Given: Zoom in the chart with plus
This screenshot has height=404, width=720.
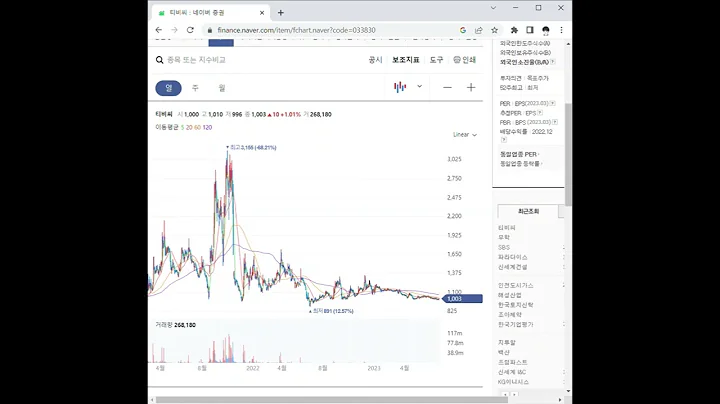Looking at the screenshot, I should (x=471, y=87).
